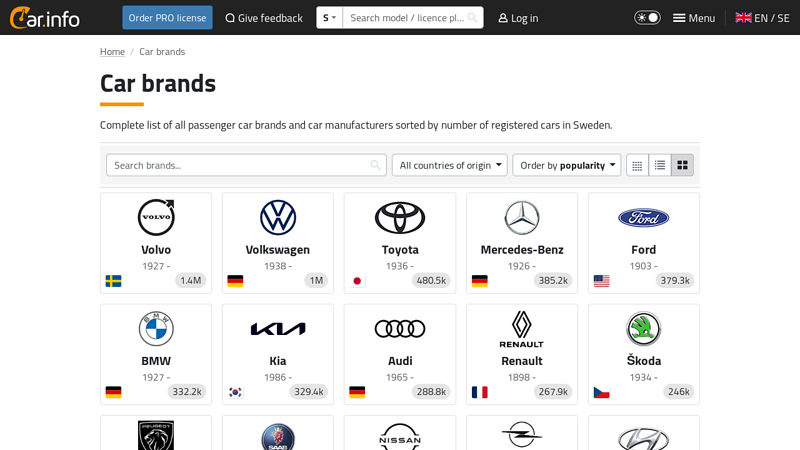Viewport: 800px width, 450px height.
Task: Open the Ford oval logo
Action: (644, 218)
